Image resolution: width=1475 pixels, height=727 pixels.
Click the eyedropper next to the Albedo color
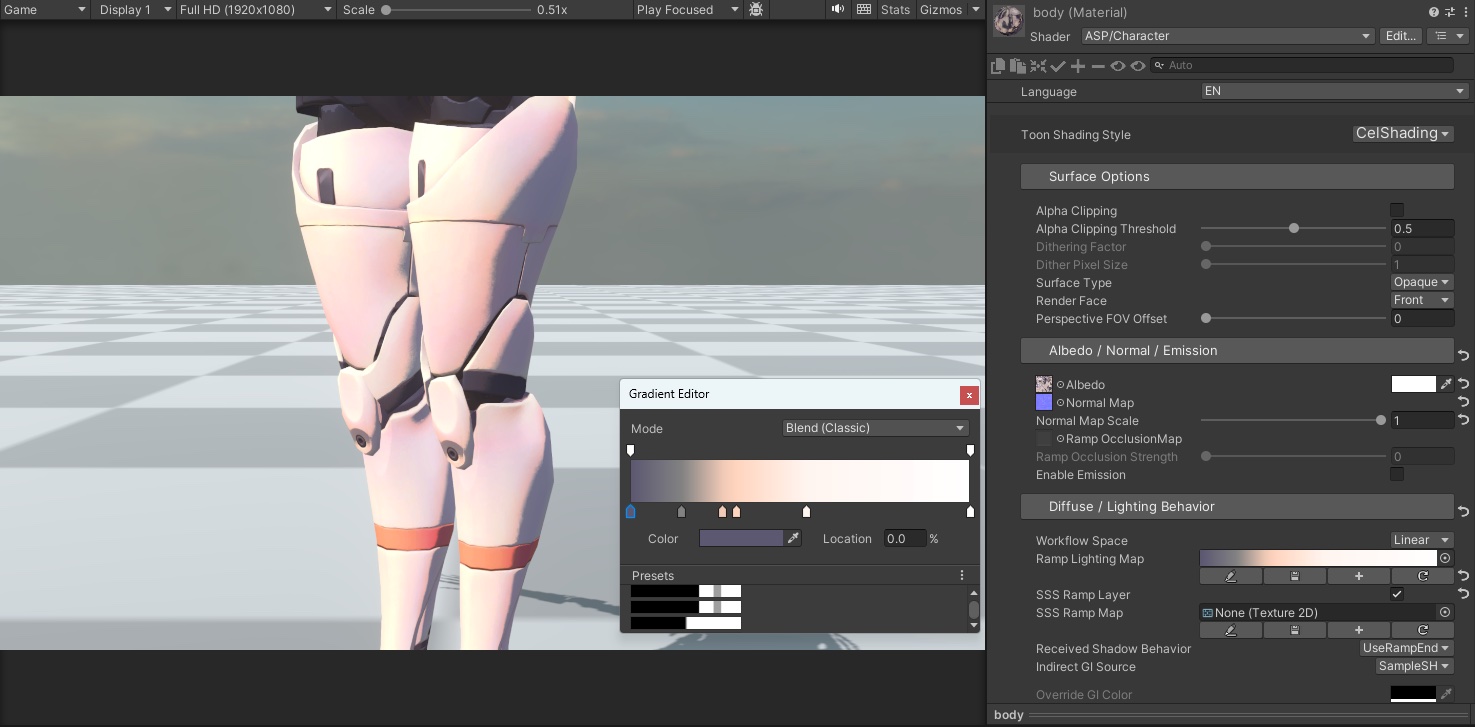pos(1445,384)
